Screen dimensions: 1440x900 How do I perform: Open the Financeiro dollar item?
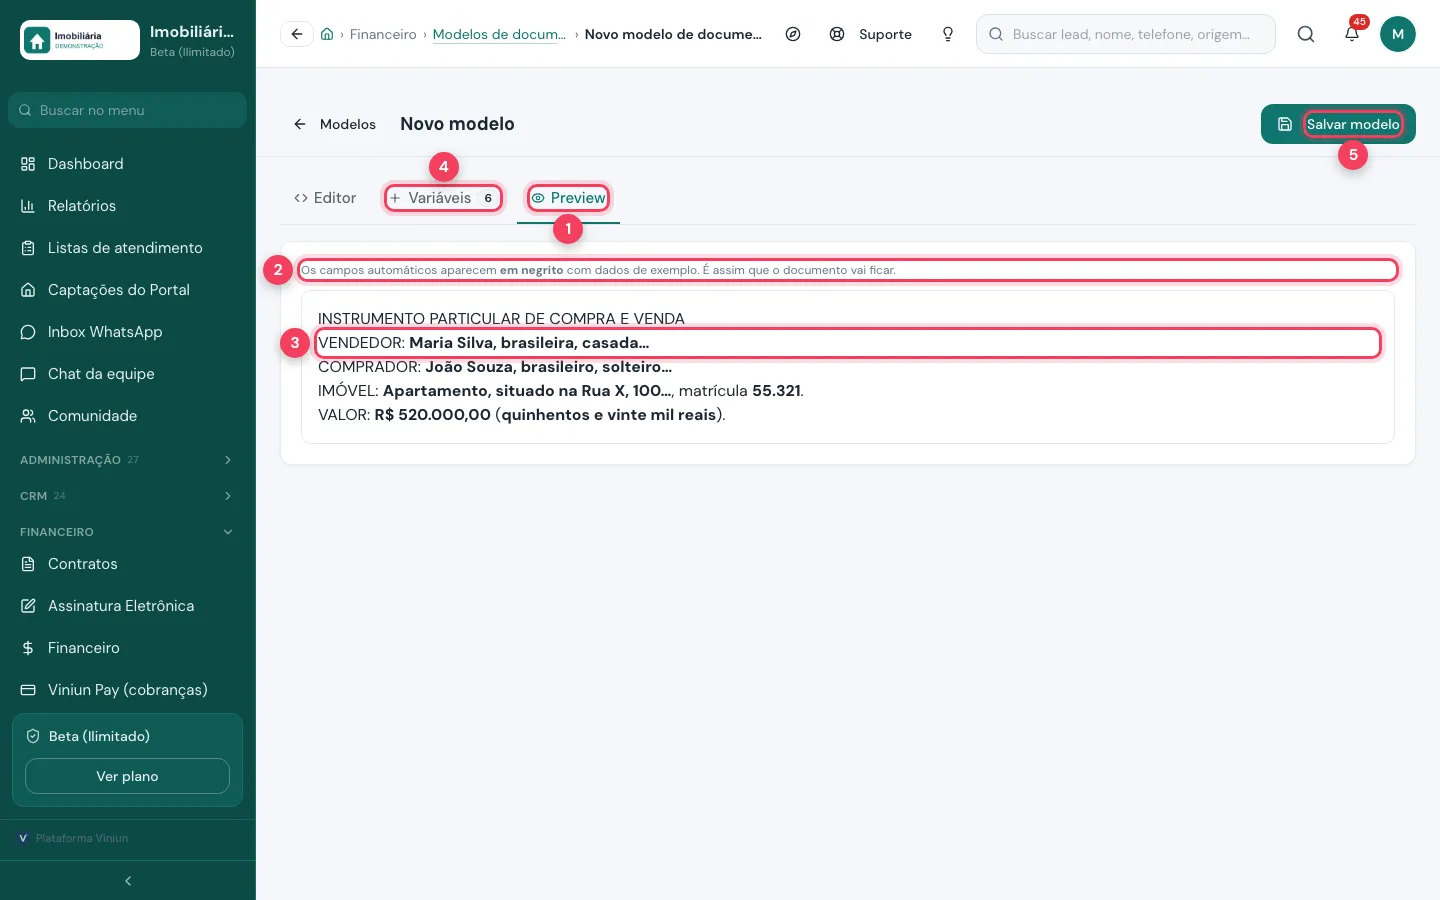[127, 648]
